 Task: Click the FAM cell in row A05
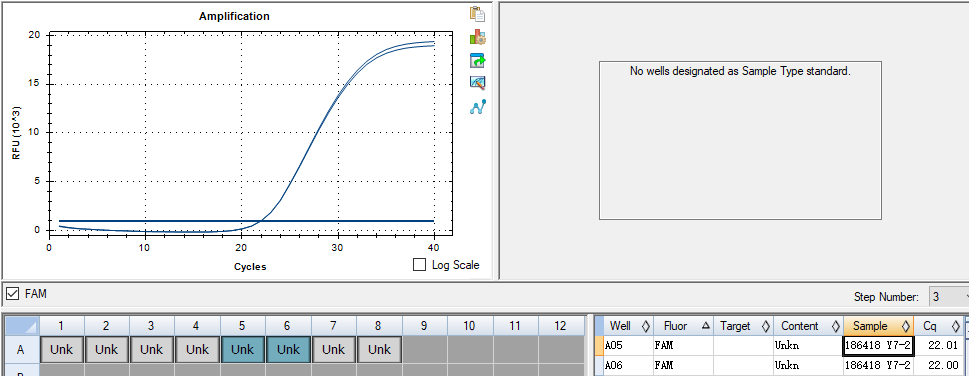pyautogui.click(x=682, y=345)
